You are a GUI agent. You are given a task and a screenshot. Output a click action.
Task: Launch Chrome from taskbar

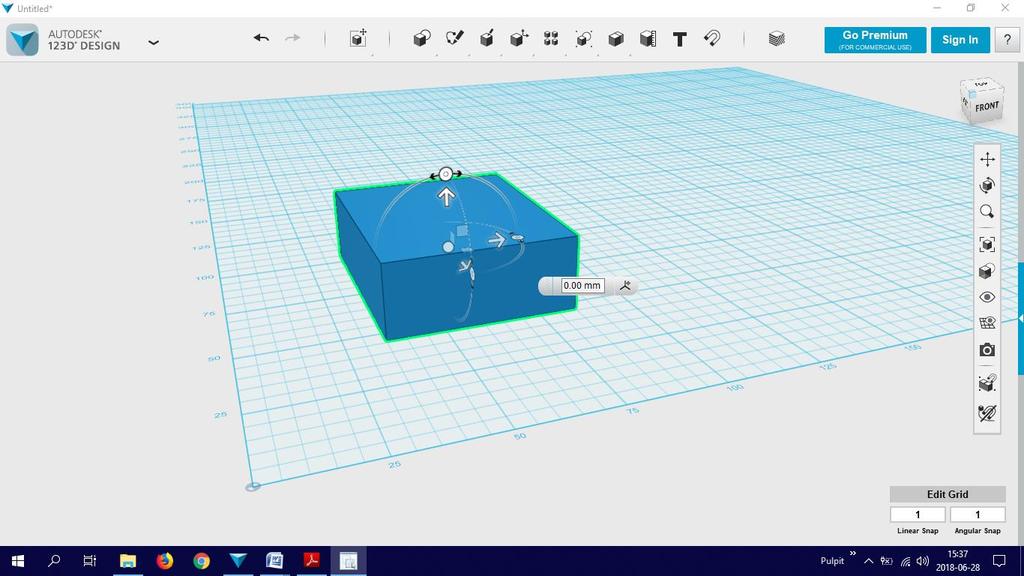point(201,560)
